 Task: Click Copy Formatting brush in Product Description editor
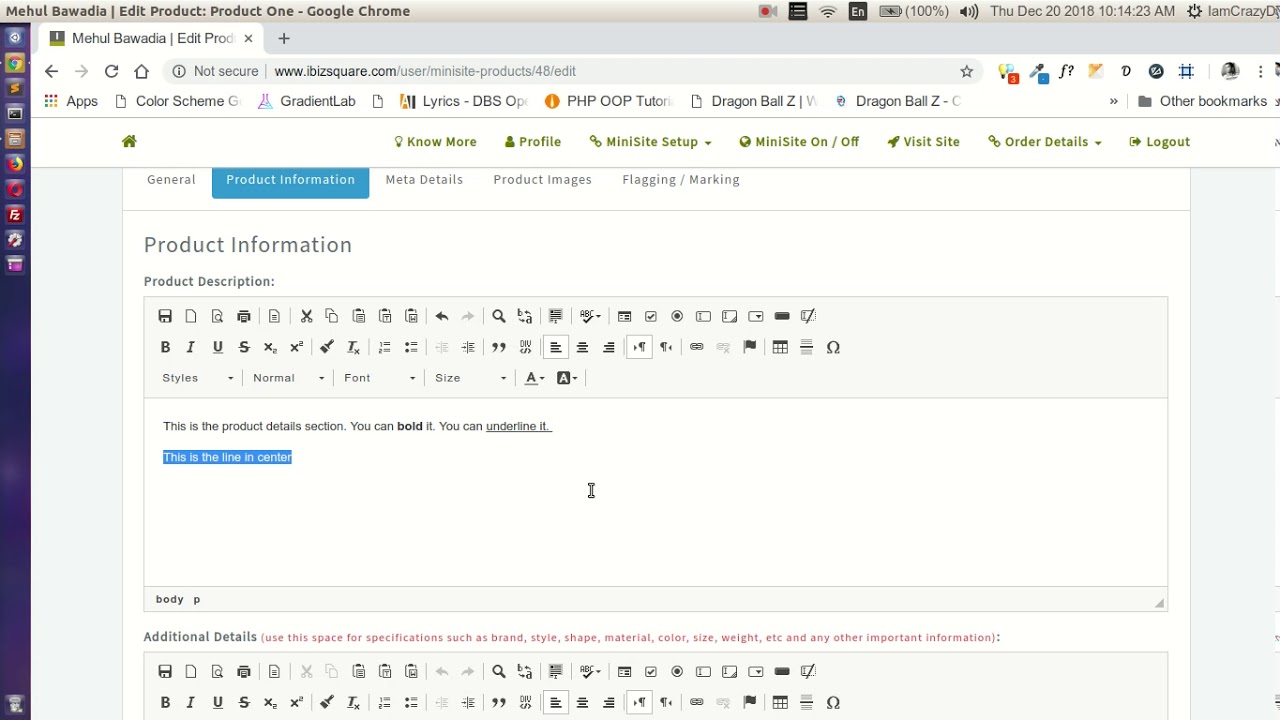326,347
